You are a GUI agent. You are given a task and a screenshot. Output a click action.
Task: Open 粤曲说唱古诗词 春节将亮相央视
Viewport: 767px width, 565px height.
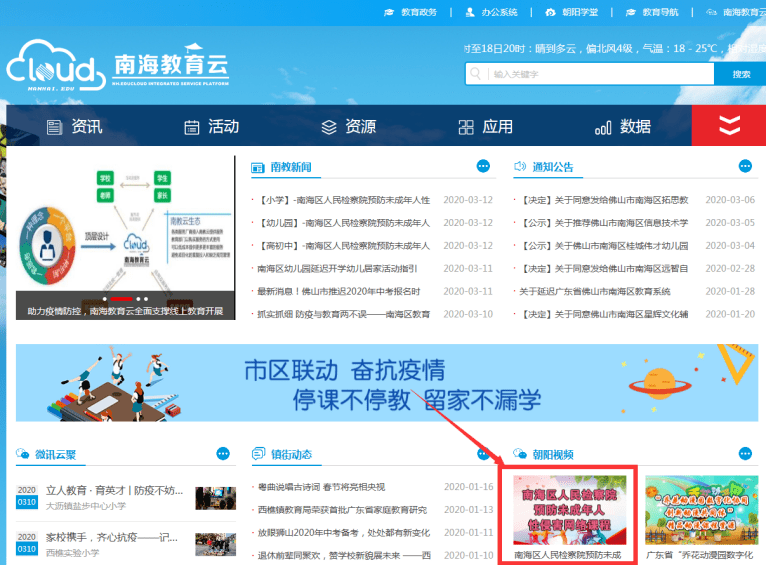pyautogui.click(x=321, y=487)
